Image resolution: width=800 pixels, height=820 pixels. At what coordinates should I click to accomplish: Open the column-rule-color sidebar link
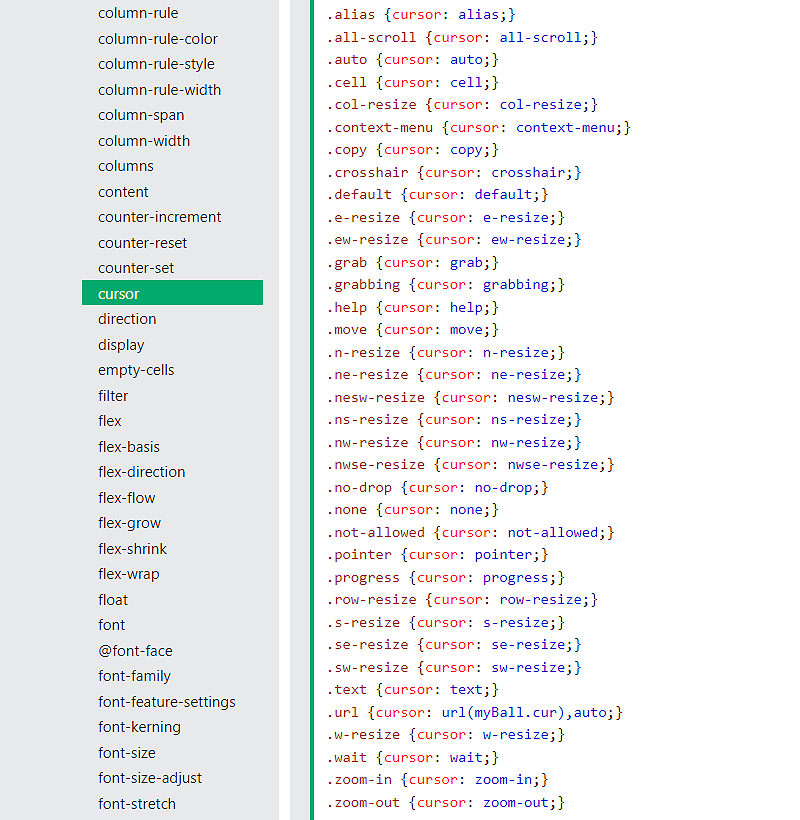click(x=157, y=39)
